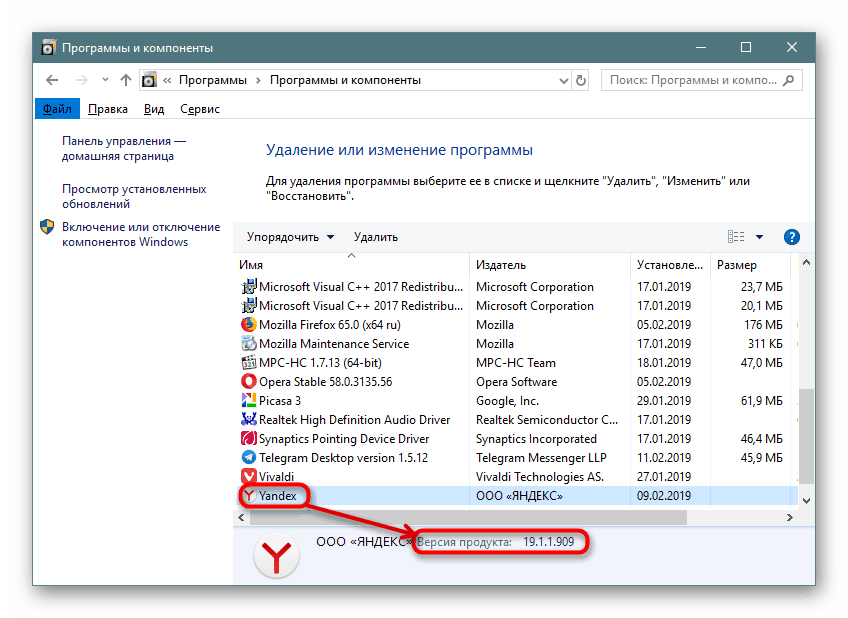This screenshot has width=848, height=618.
Task: Select Realtek High Definition Audio Driver entry
Action: pyautogui.click(x=354, y=420)
